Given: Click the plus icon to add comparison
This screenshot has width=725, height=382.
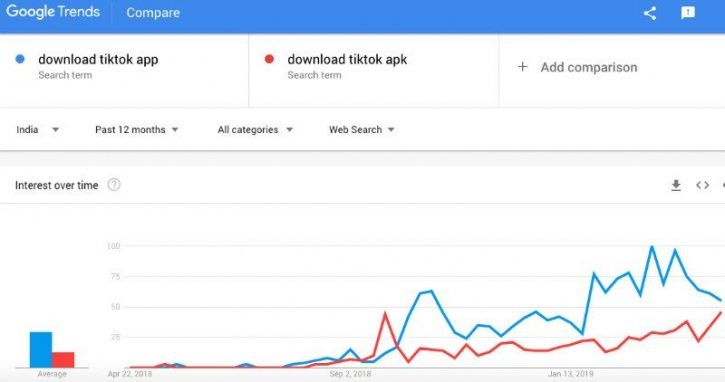Looking at the screenshot, I should (522, 67).
